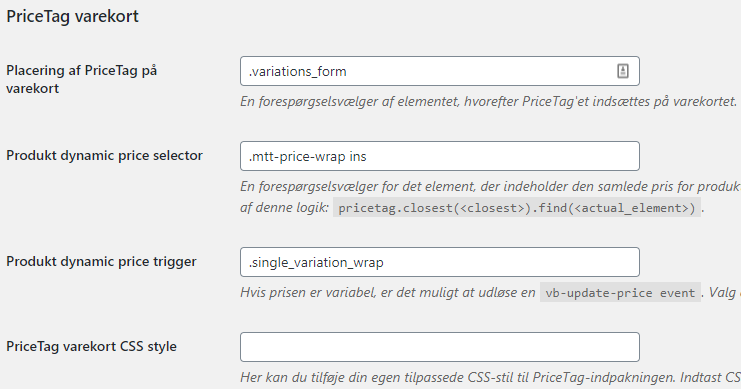Click the .mtt-price-wrap ins selector field
The width and height of the screenshot is (741, 389).
pos(439,156)
